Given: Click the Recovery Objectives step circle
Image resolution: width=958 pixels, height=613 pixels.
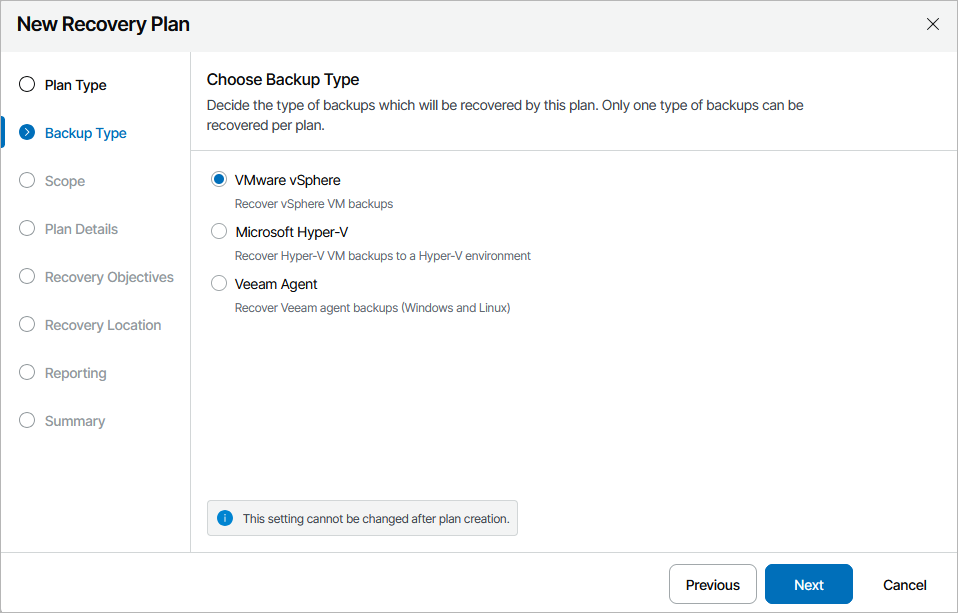Looking at the screenshot, I should tap(26, 276).
